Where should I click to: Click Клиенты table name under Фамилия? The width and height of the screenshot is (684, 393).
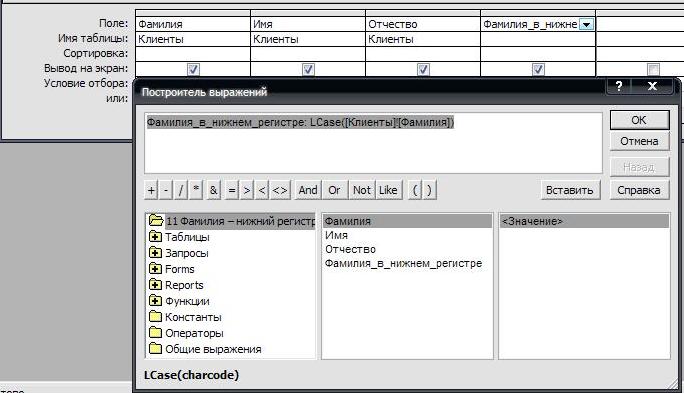(193, 39)
